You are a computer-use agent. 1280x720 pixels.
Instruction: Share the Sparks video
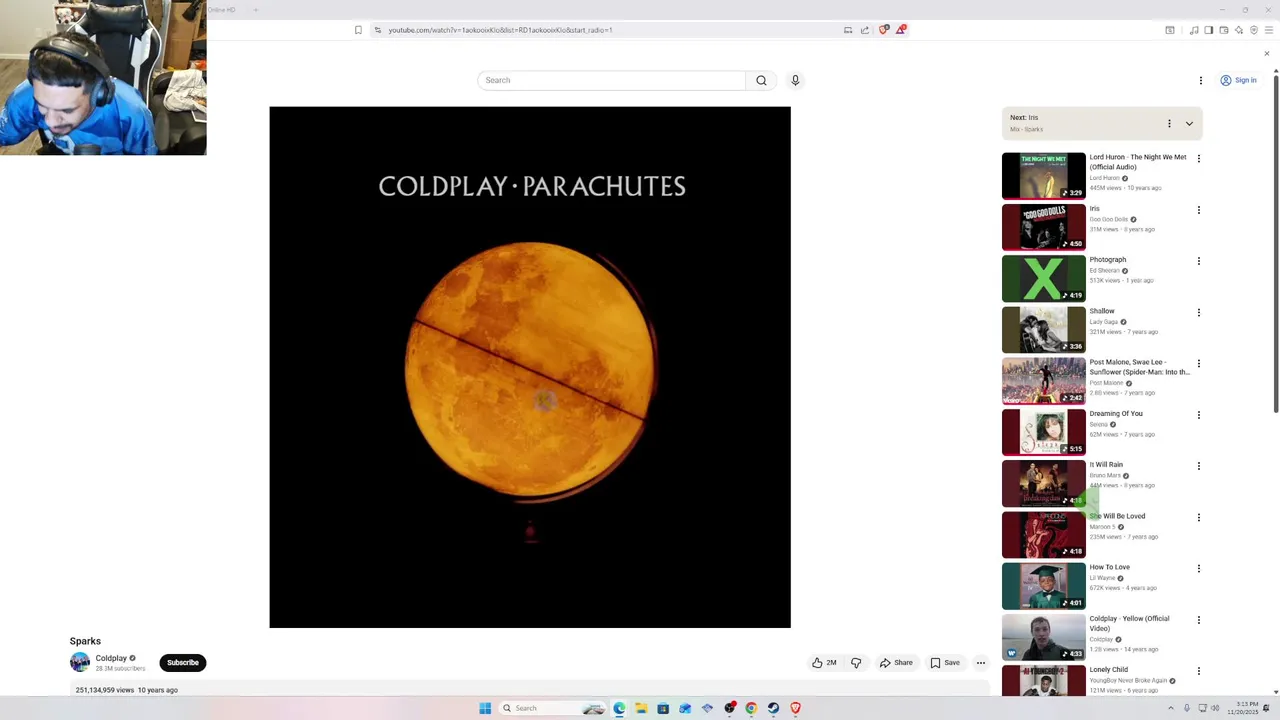(896, 663)
